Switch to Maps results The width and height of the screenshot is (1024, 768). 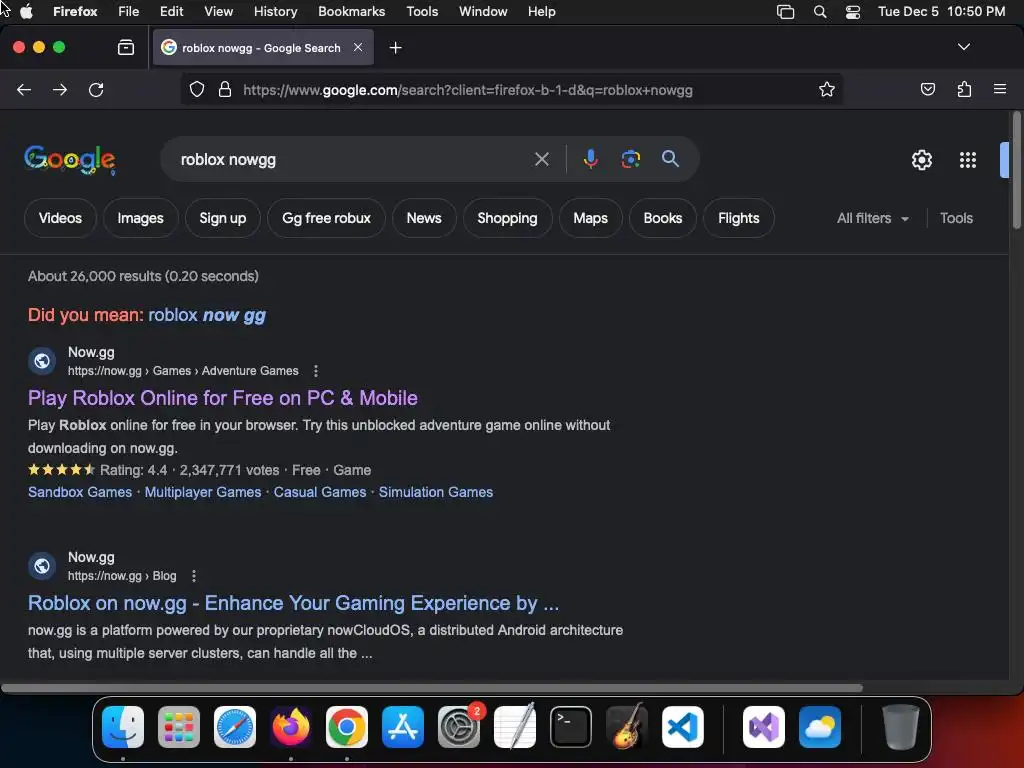[x=590, y=218]
